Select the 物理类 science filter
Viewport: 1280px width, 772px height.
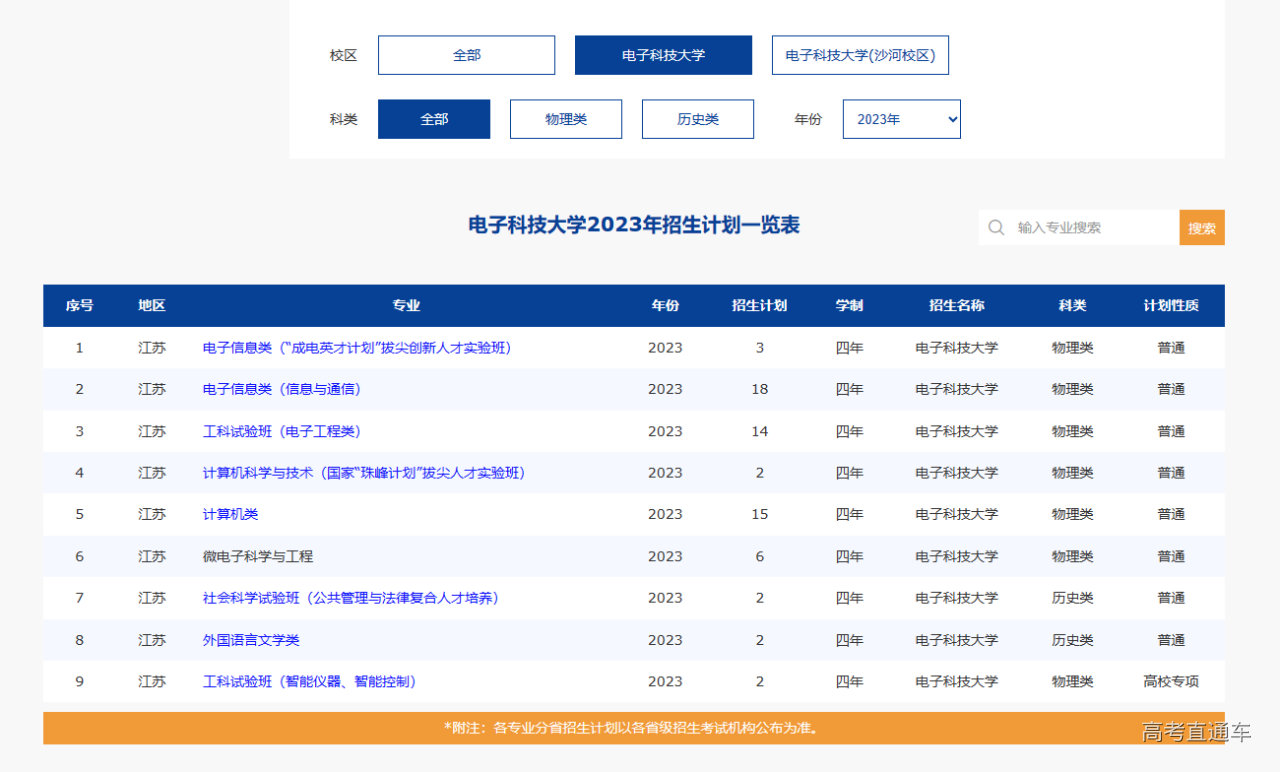coord(566,118)
